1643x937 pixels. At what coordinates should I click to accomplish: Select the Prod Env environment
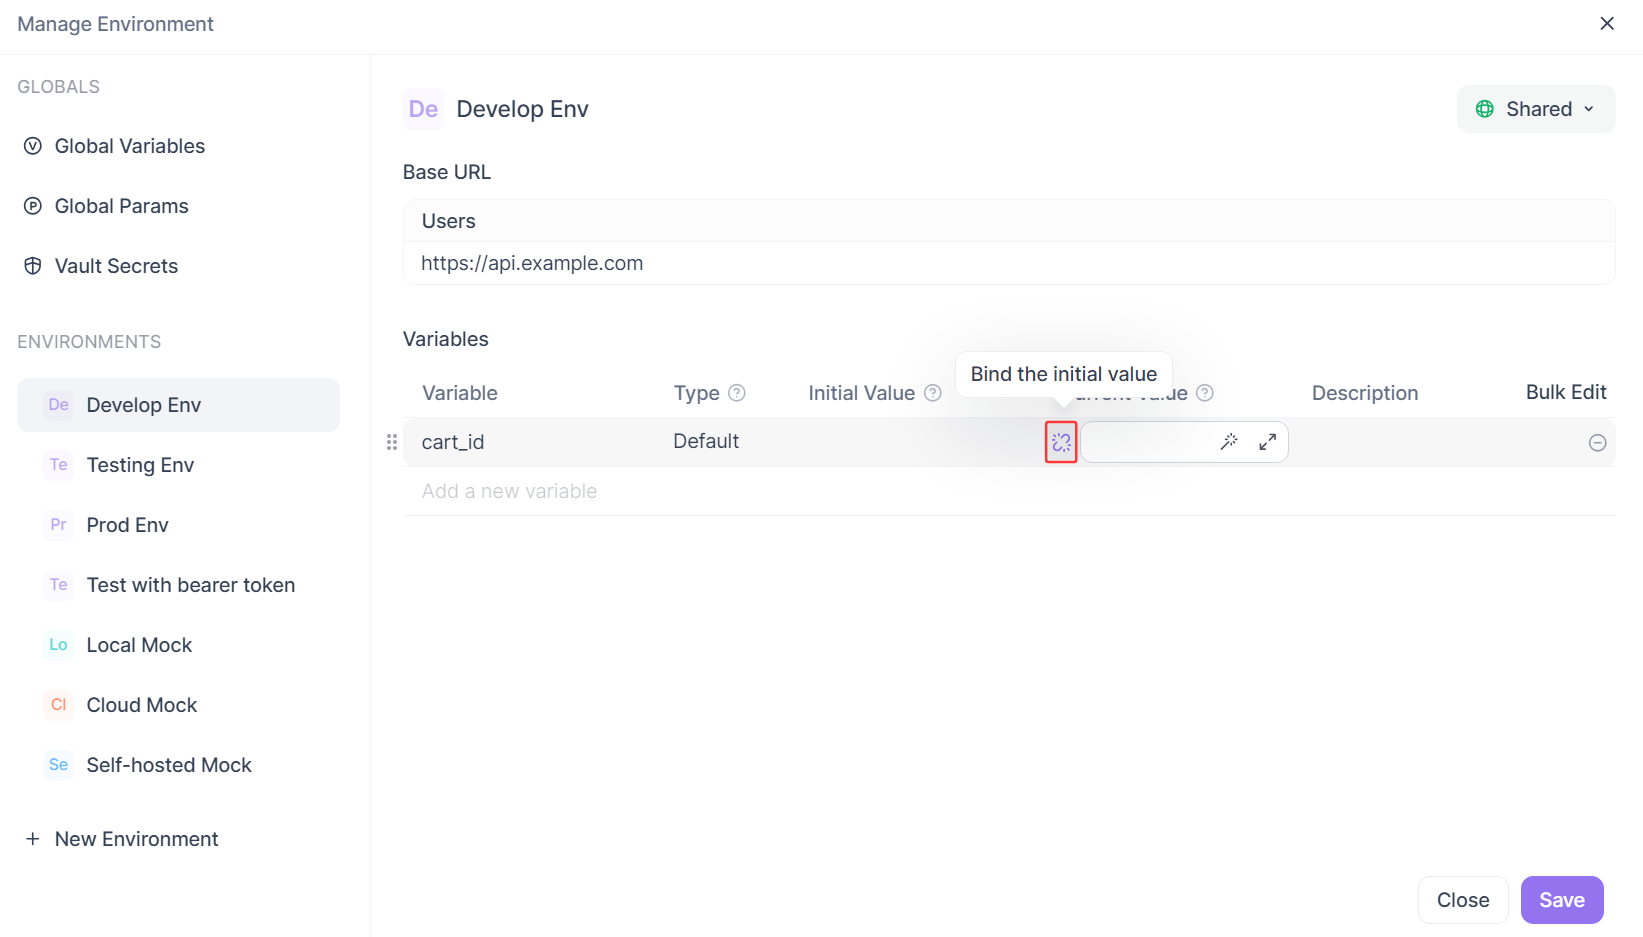[x=178, y=525]
